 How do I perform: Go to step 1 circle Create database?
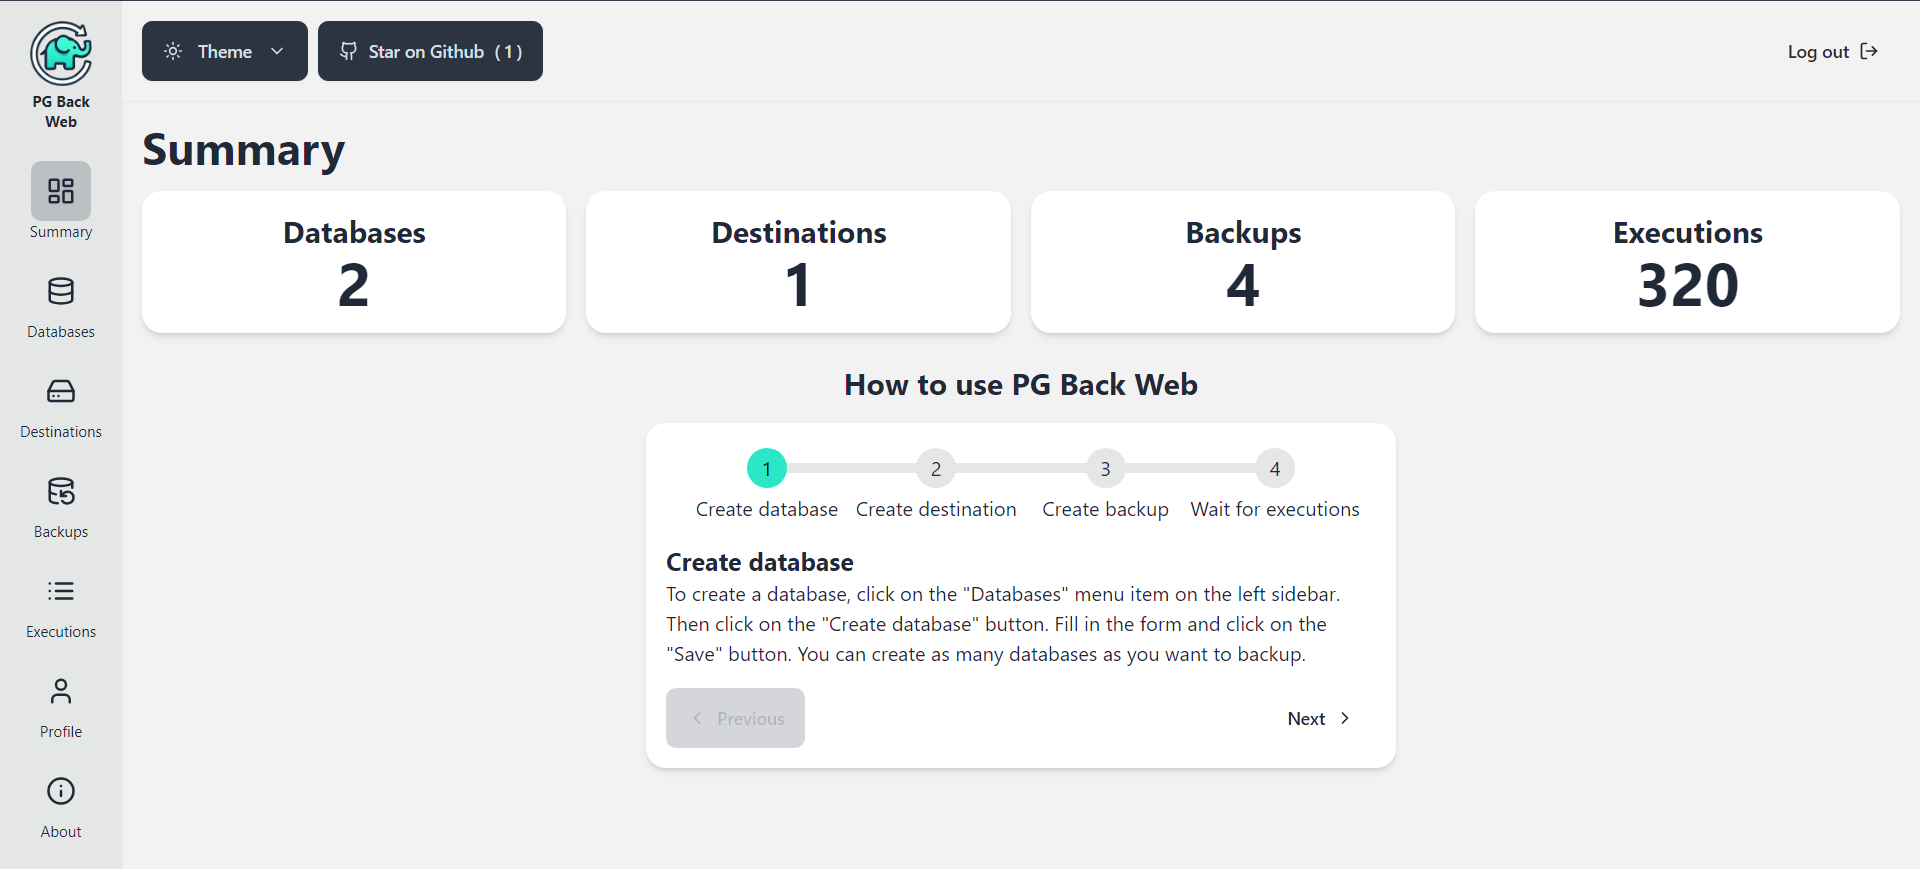(767, 468)
